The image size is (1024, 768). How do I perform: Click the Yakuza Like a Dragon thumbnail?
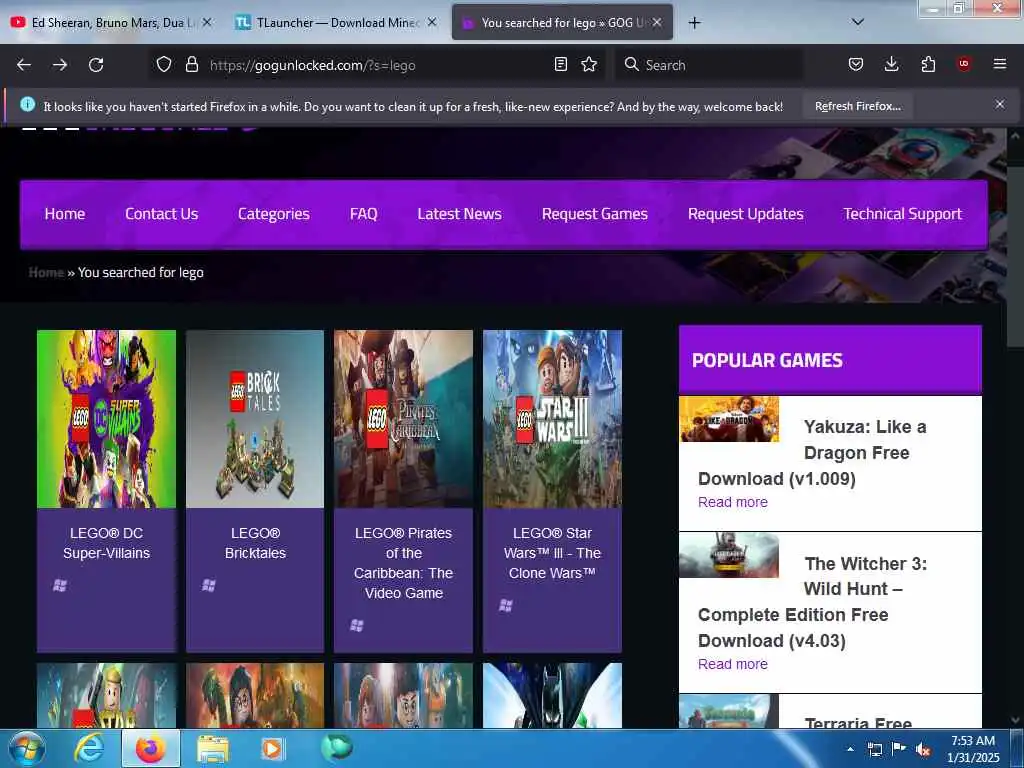[729, 419]
